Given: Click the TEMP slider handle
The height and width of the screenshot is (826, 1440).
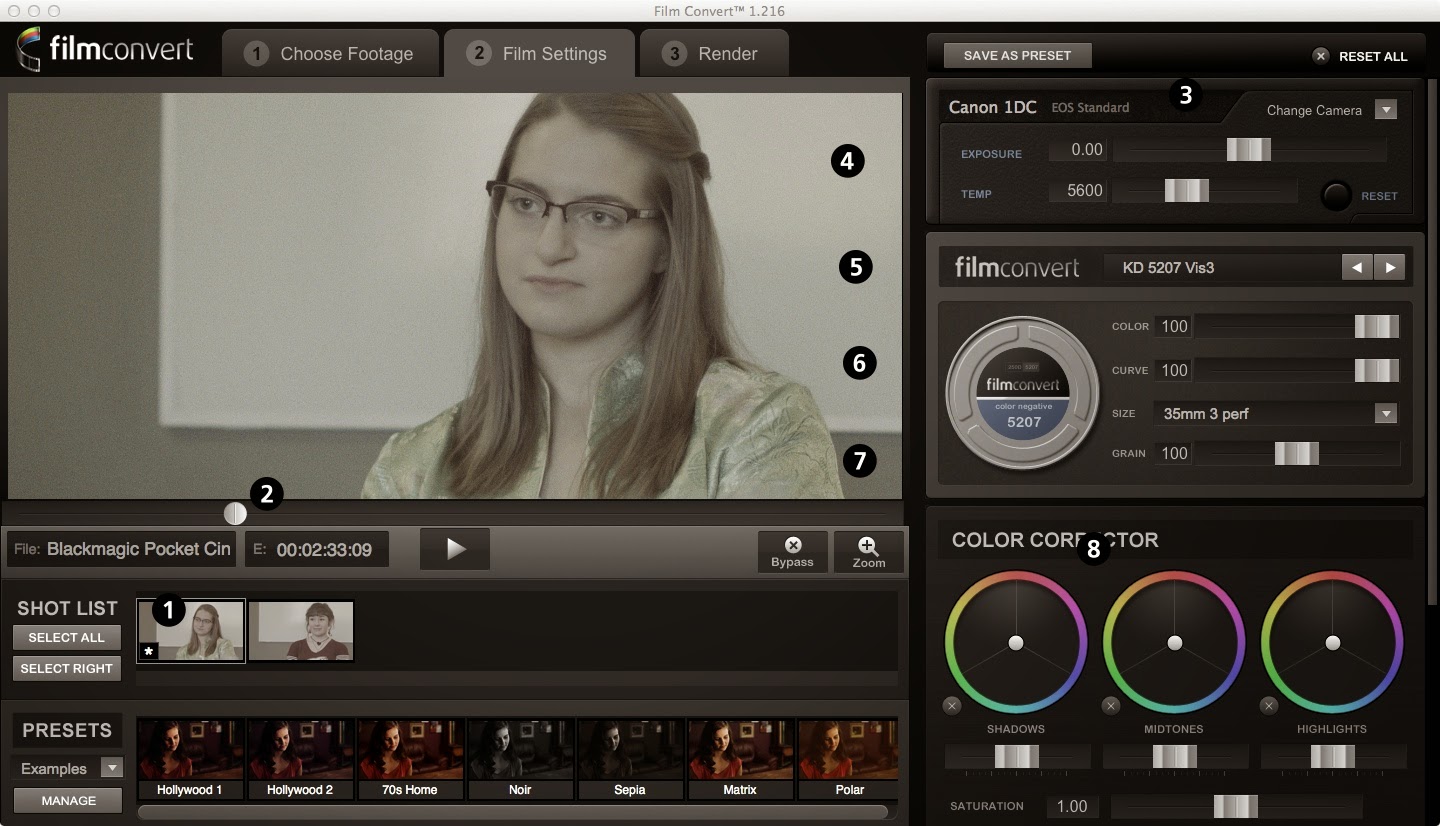Looking at the screenshot, I should click(1187, 191).
